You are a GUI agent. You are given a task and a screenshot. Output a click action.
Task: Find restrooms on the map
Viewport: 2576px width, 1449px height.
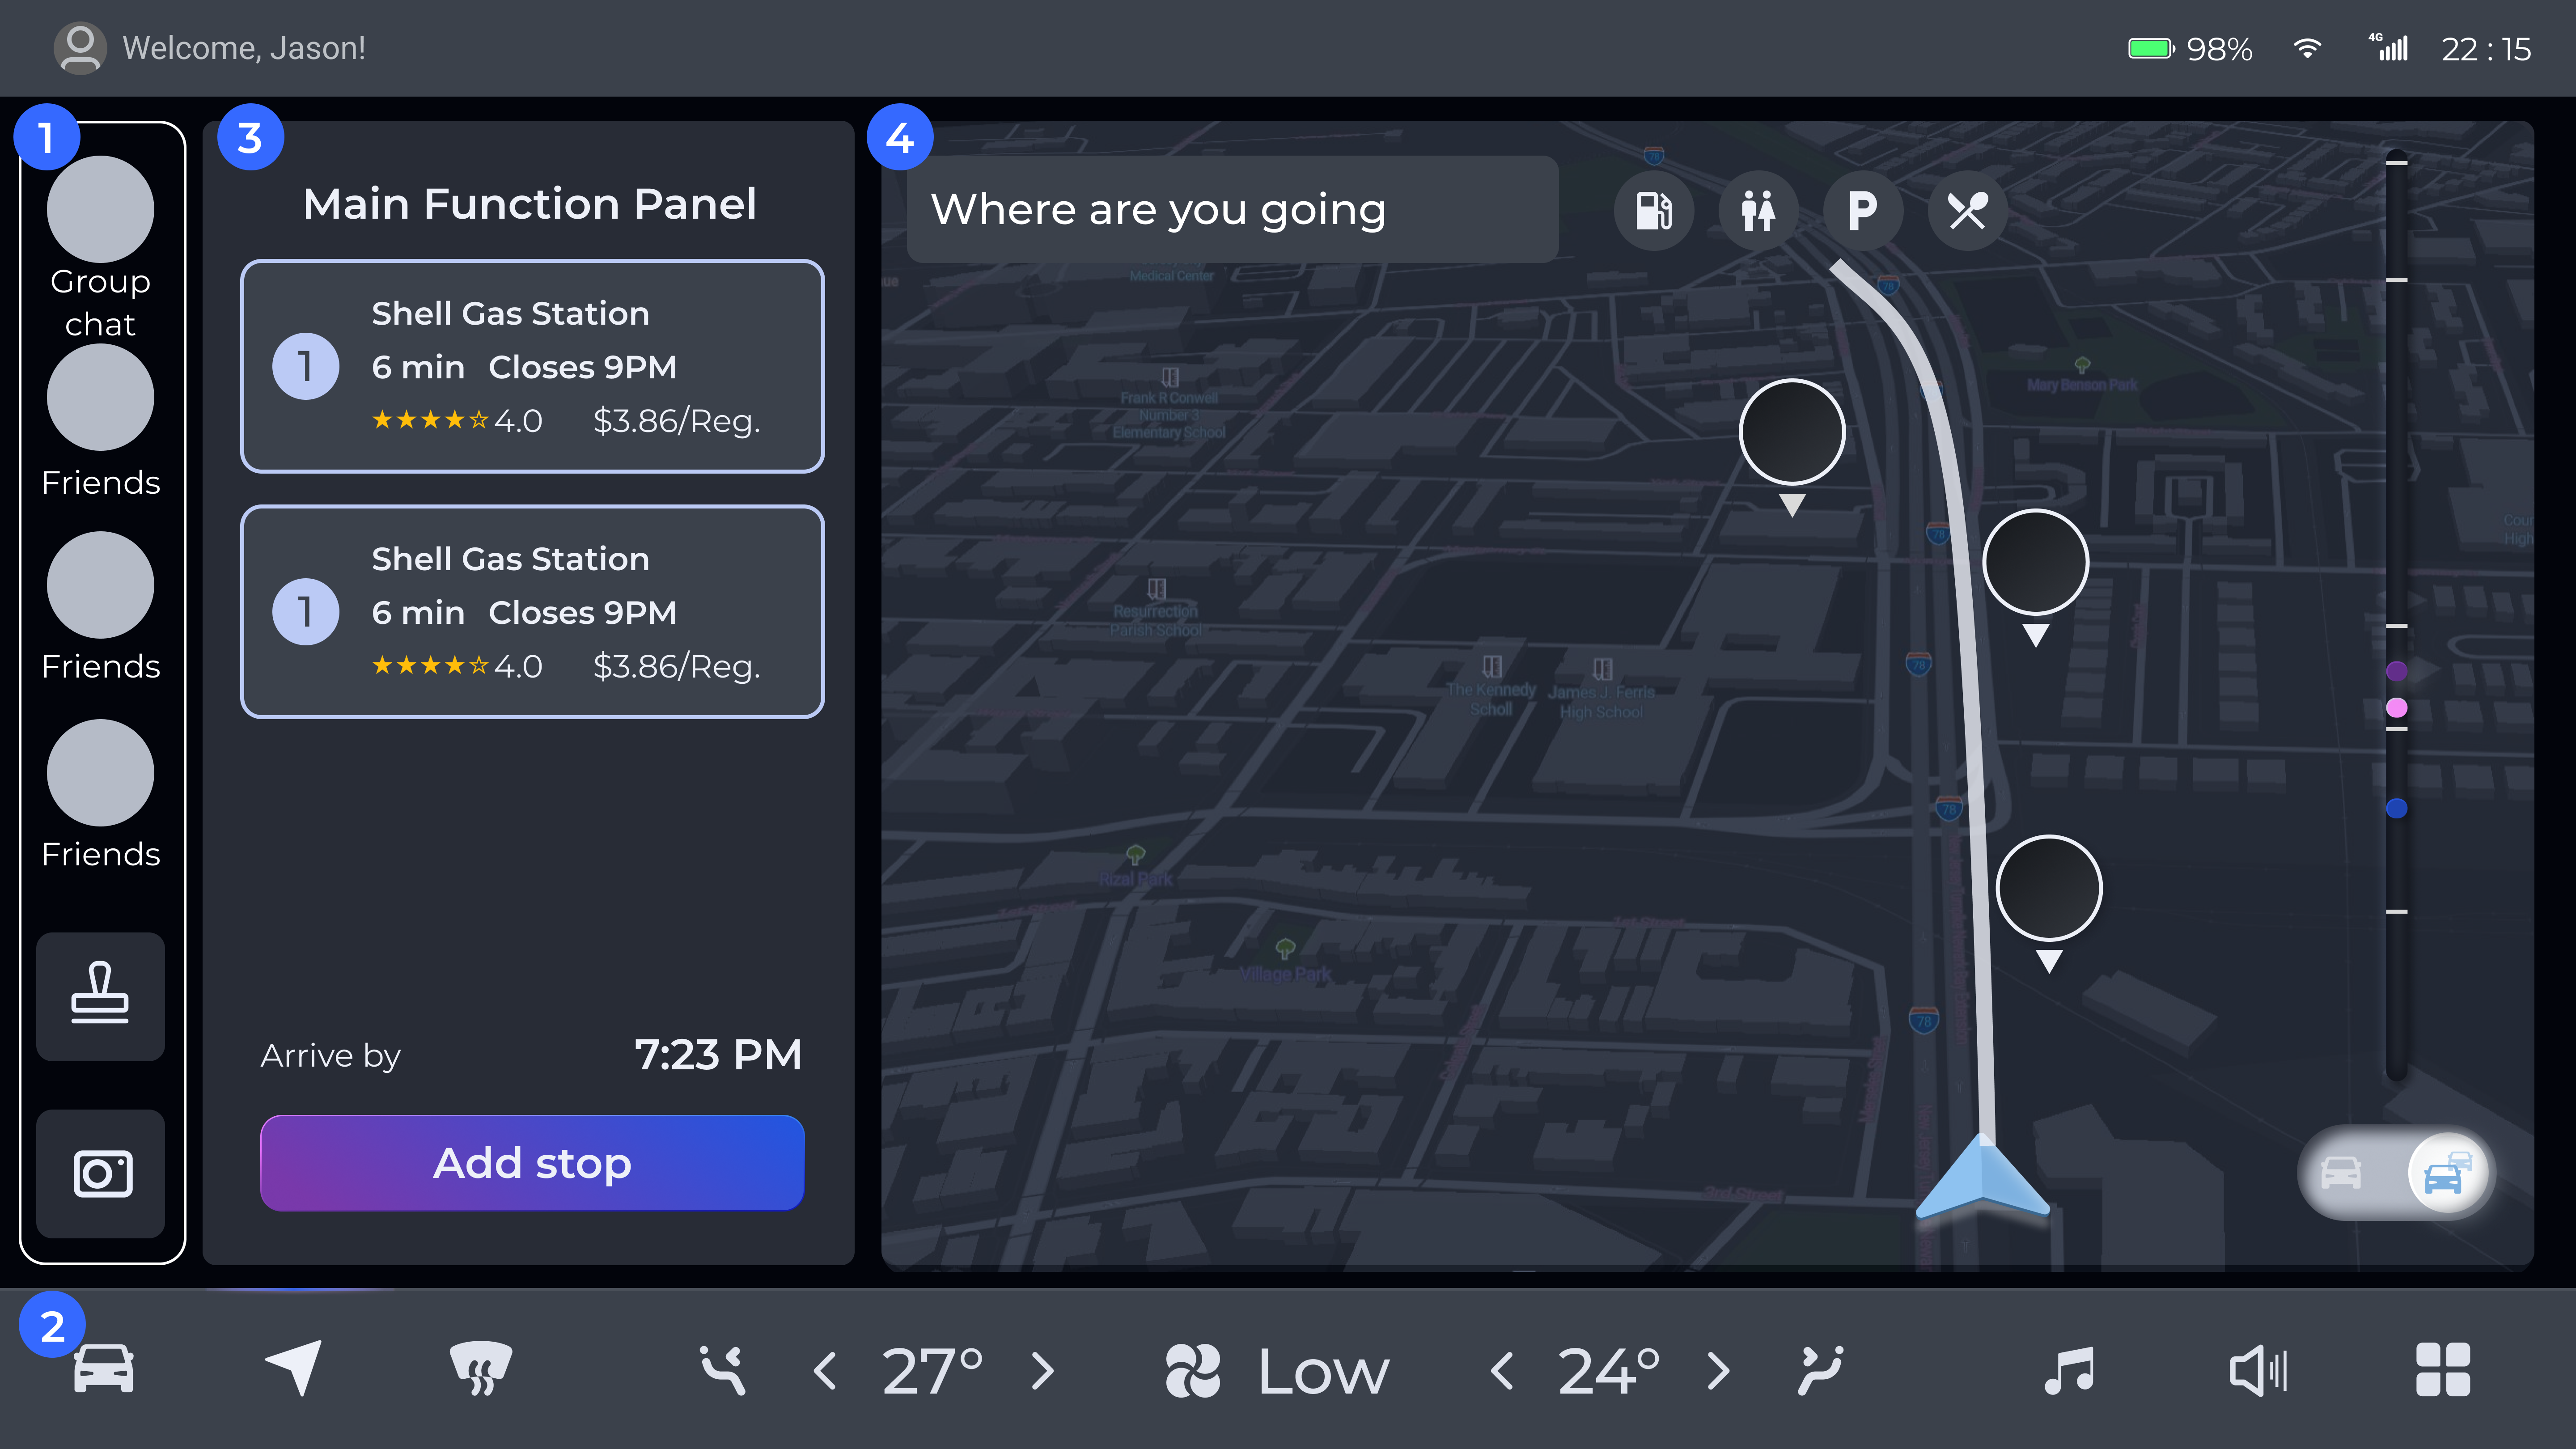pyautogui.click(x=1758, y=210)
